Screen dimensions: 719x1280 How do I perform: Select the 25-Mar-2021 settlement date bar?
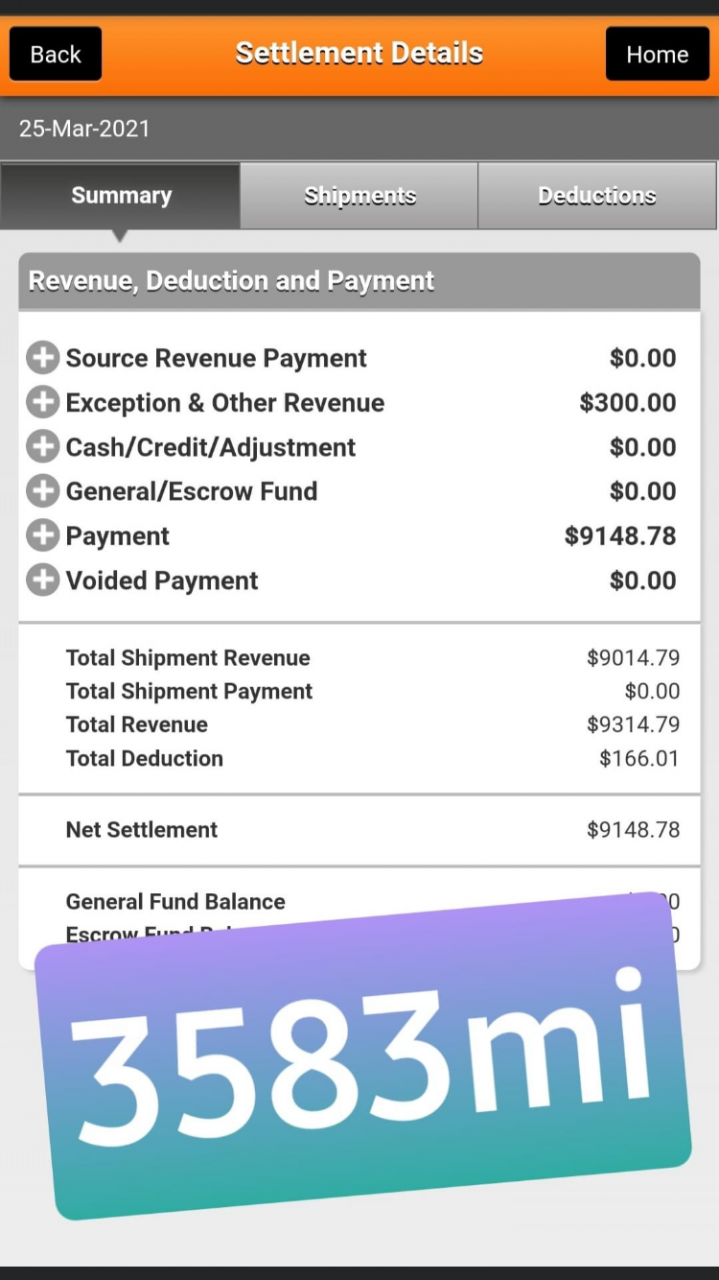point(359,129)
